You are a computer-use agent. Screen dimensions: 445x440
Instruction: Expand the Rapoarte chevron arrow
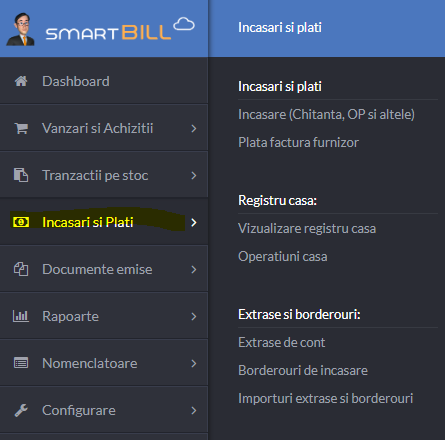tap(194, 316)
